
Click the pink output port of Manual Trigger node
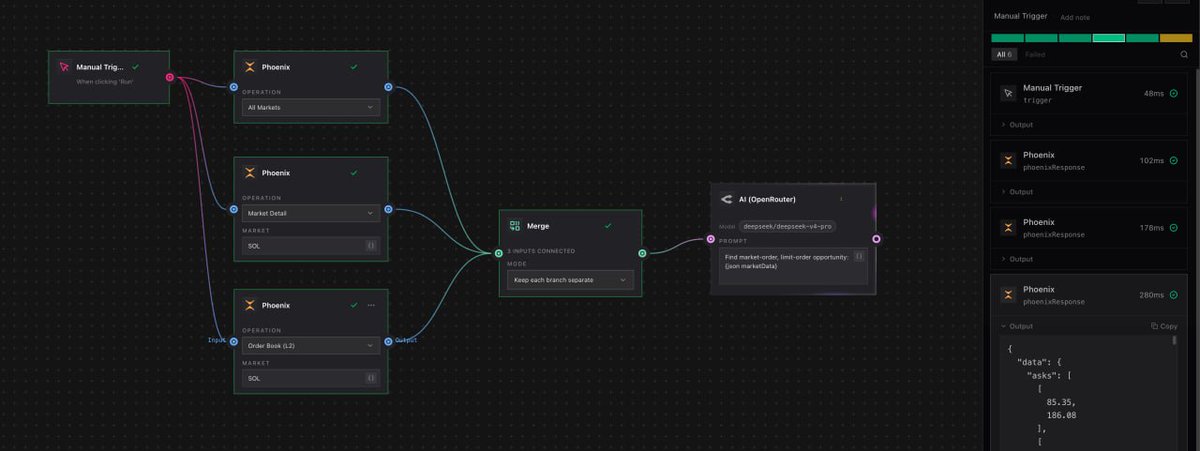point(169,76)
